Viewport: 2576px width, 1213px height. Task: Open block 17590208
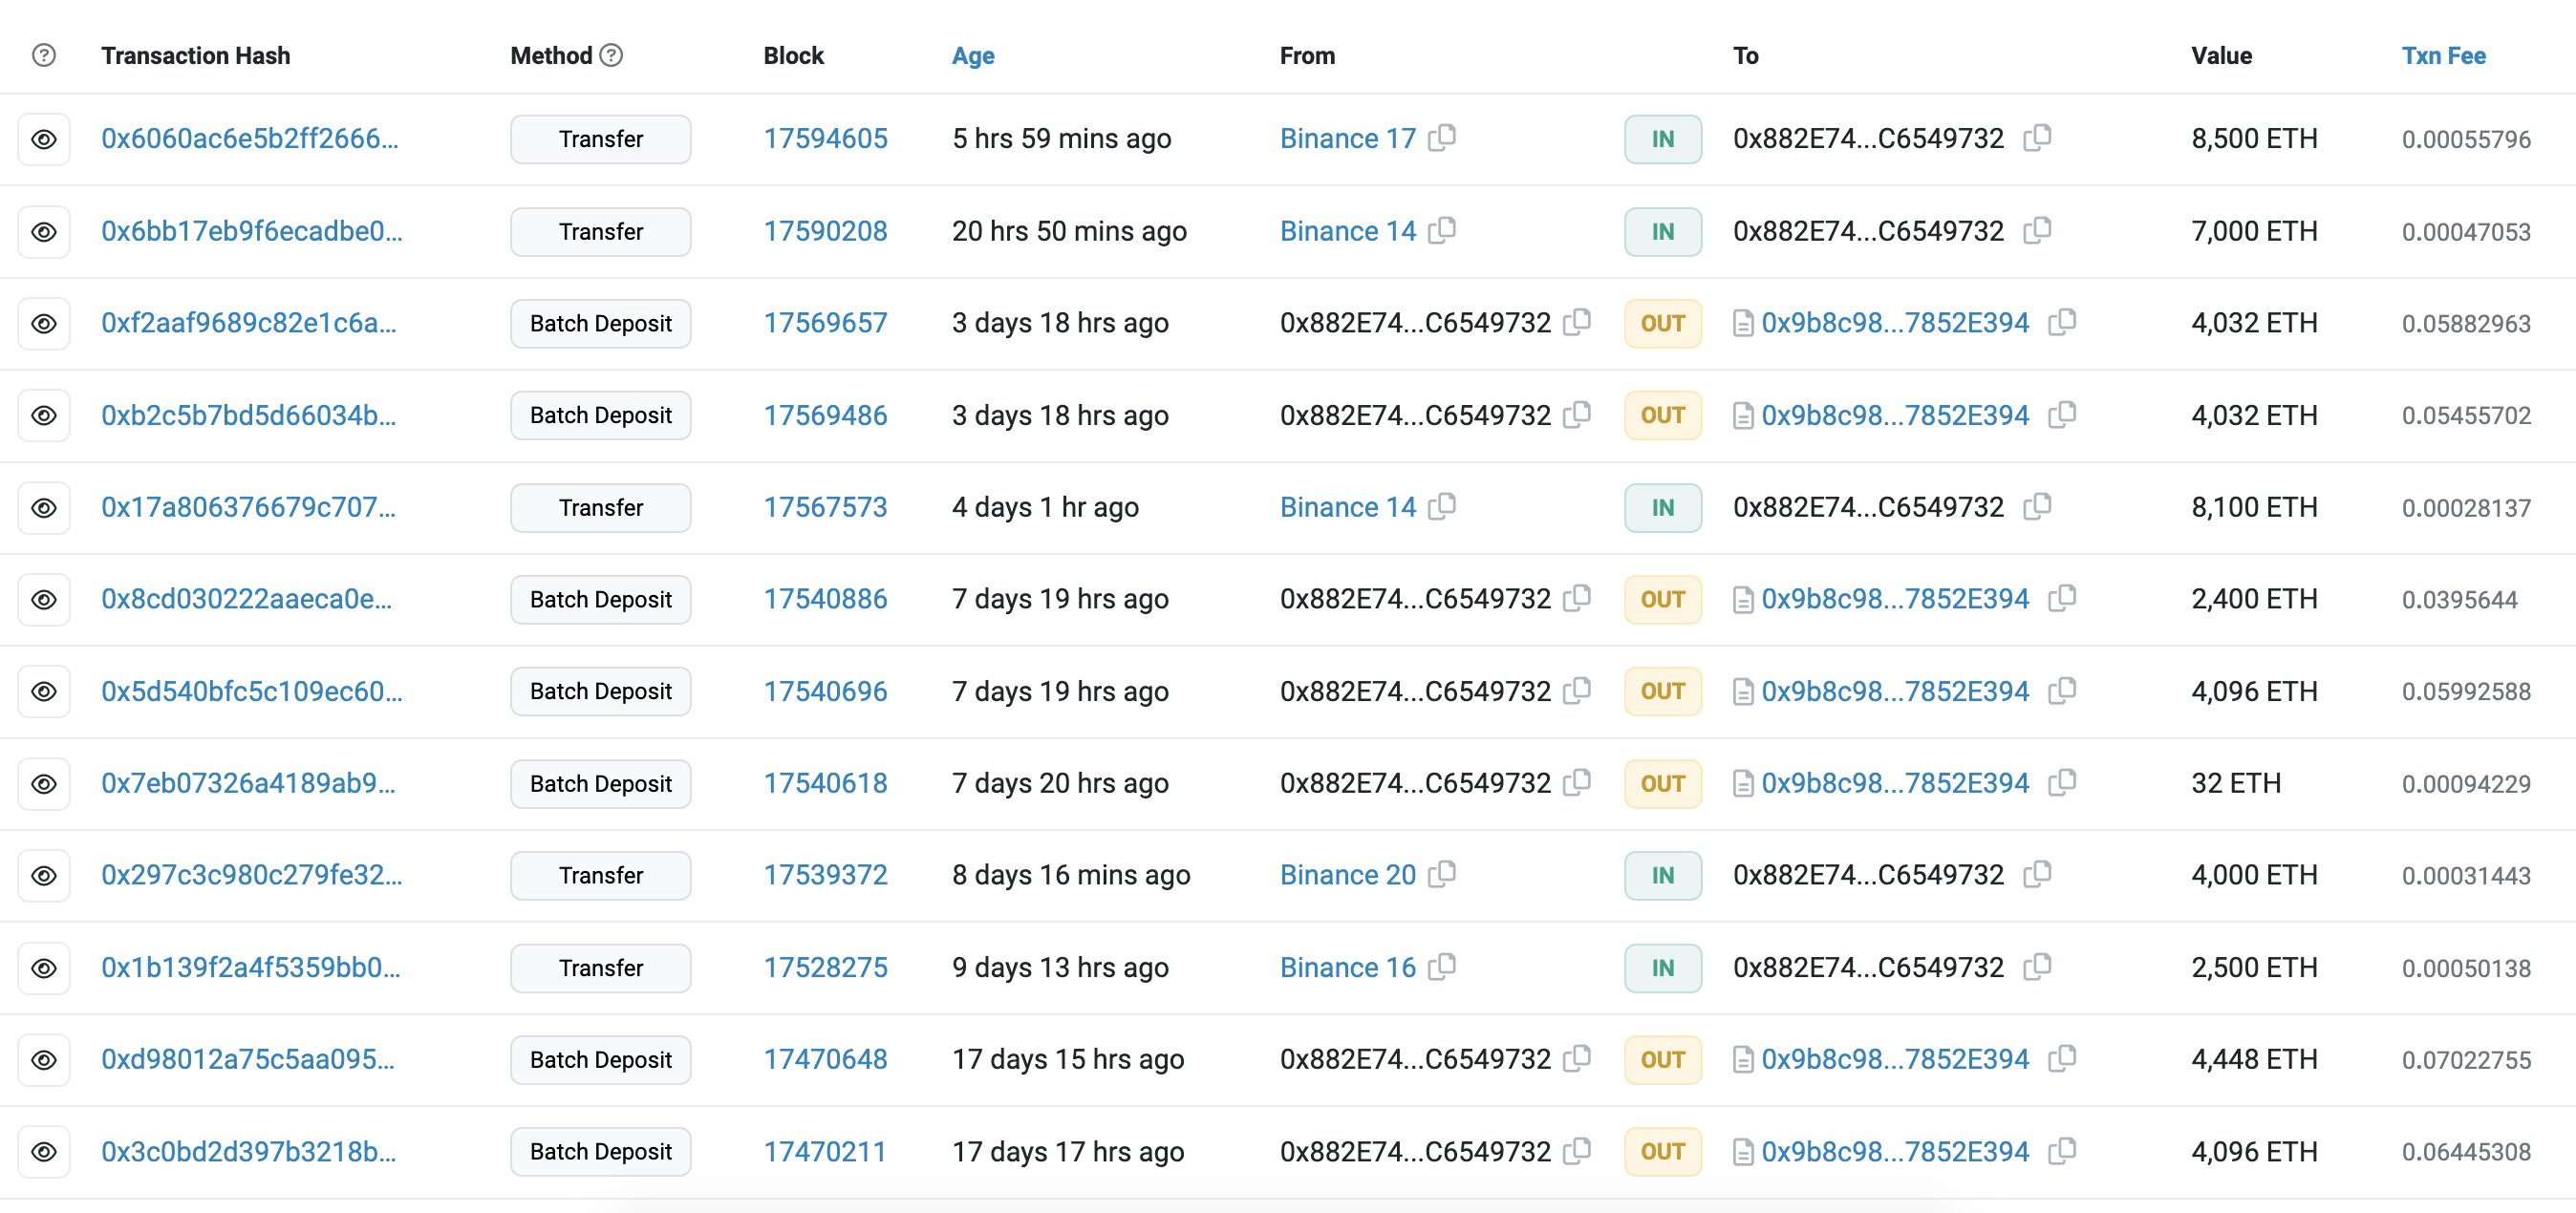[825, 231]
